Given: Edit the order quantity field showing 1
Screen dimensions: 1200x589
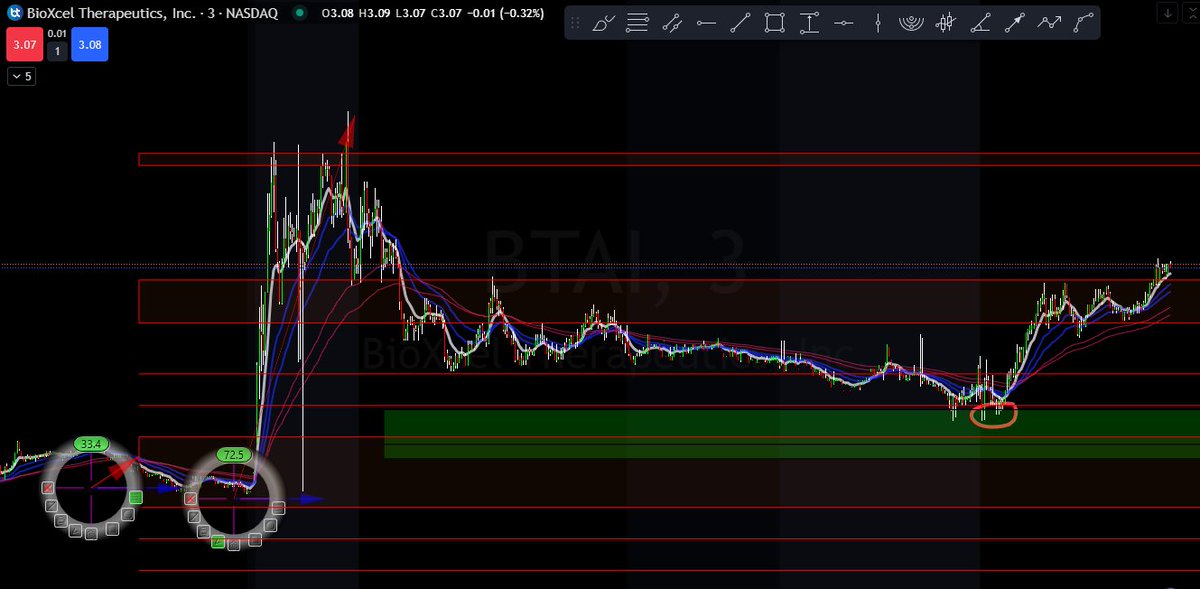Looking at the screenshot, I should tap(56, 50).
